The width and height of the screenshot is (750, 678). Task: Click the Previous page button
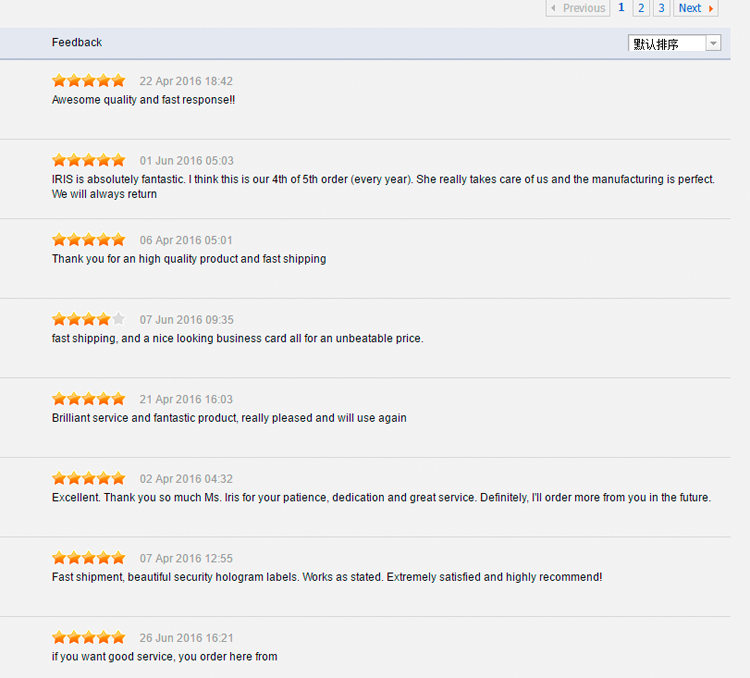pos(578,8)
